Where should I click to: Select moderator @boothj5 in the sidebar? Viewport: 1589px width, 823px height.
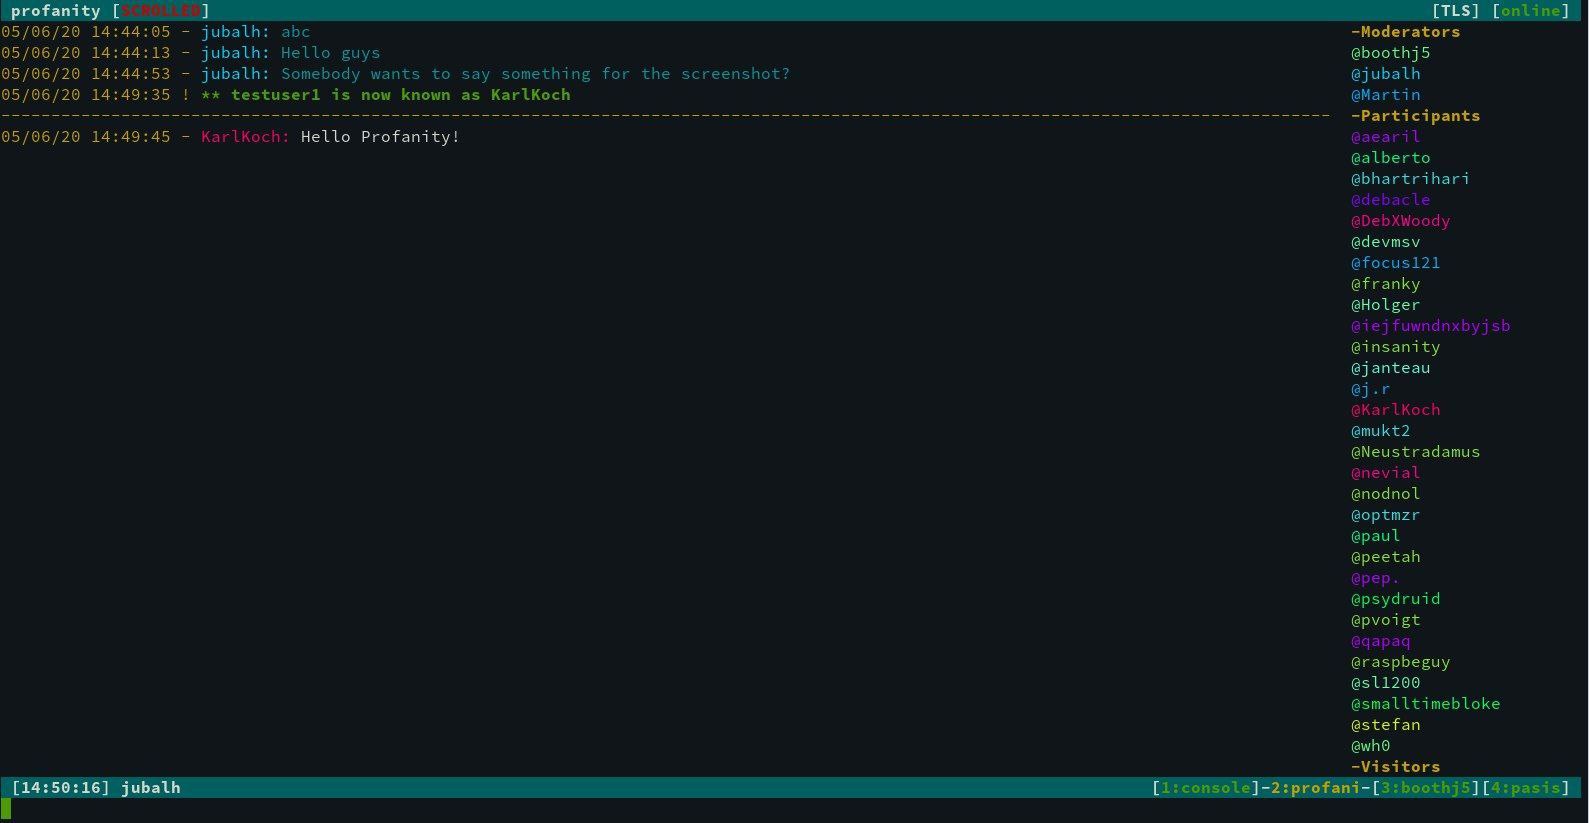click(1385, 52)
